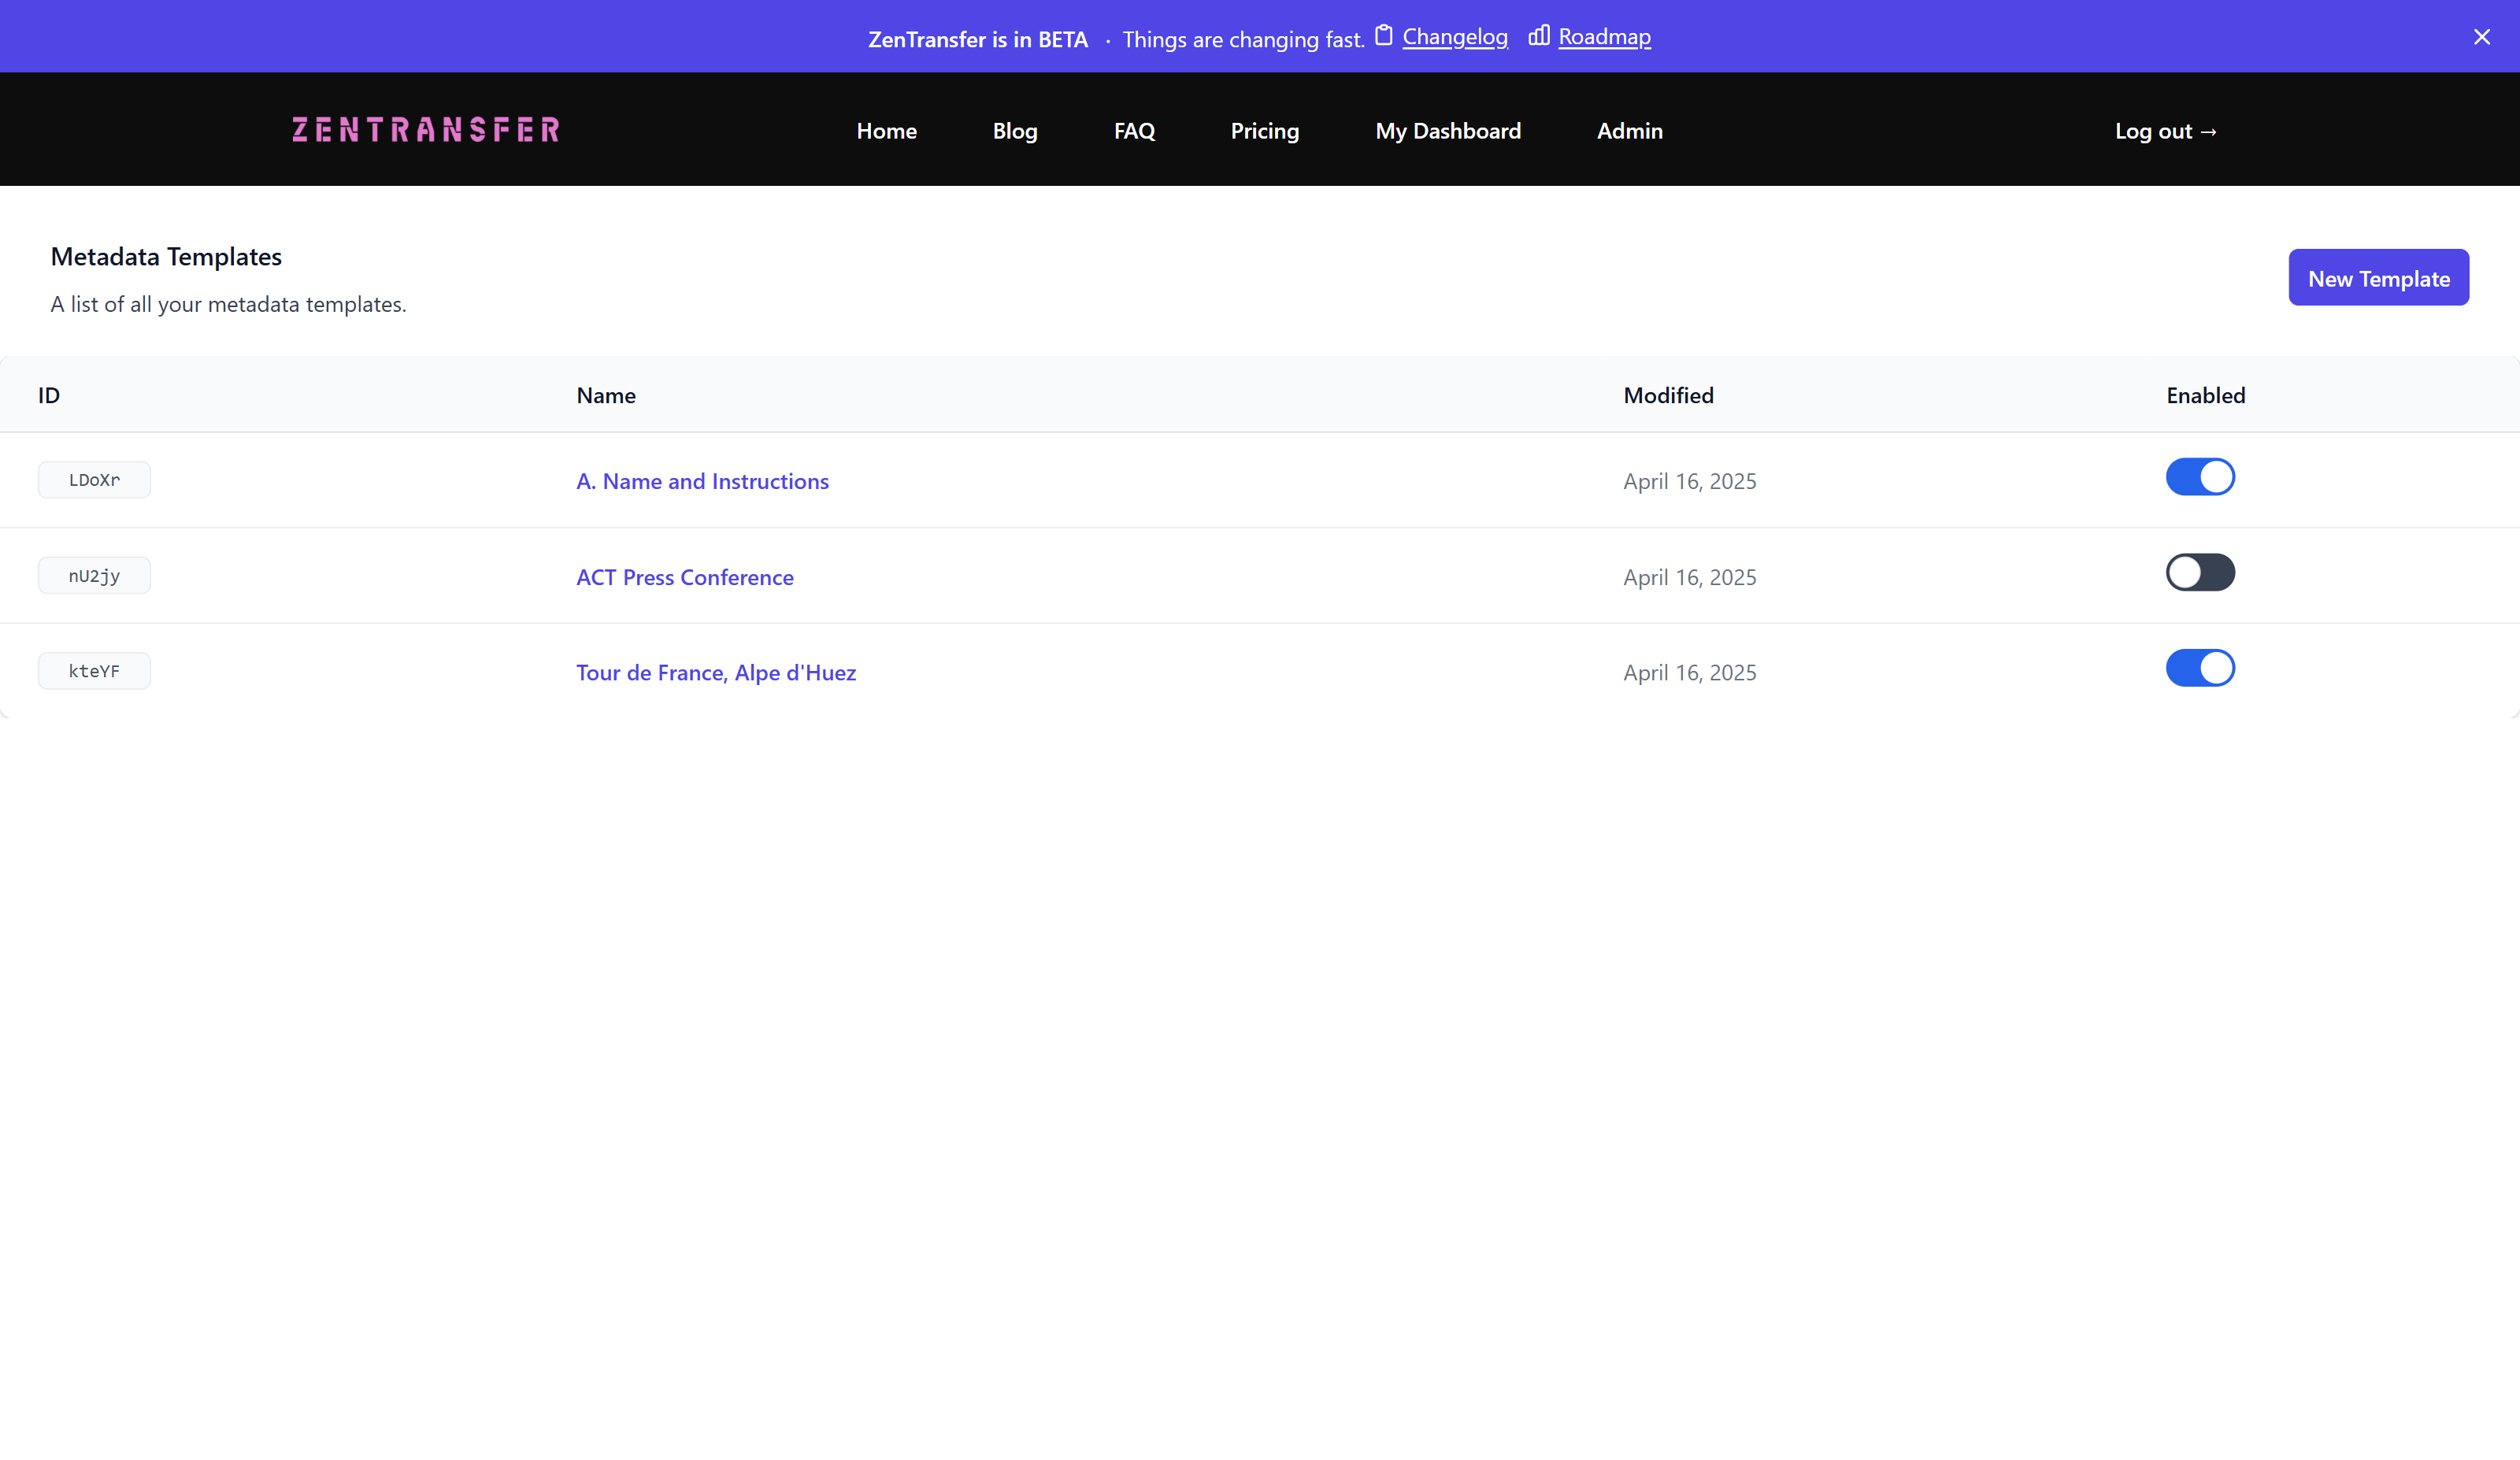
Task: Click the Changelog clipboard icon
Action: point(1383,36)
